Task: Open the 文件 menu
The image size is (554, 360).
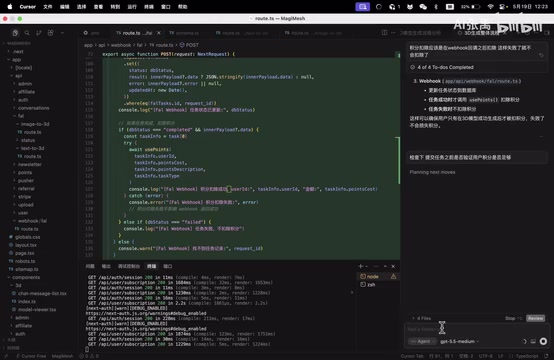Action: [48, 6]
